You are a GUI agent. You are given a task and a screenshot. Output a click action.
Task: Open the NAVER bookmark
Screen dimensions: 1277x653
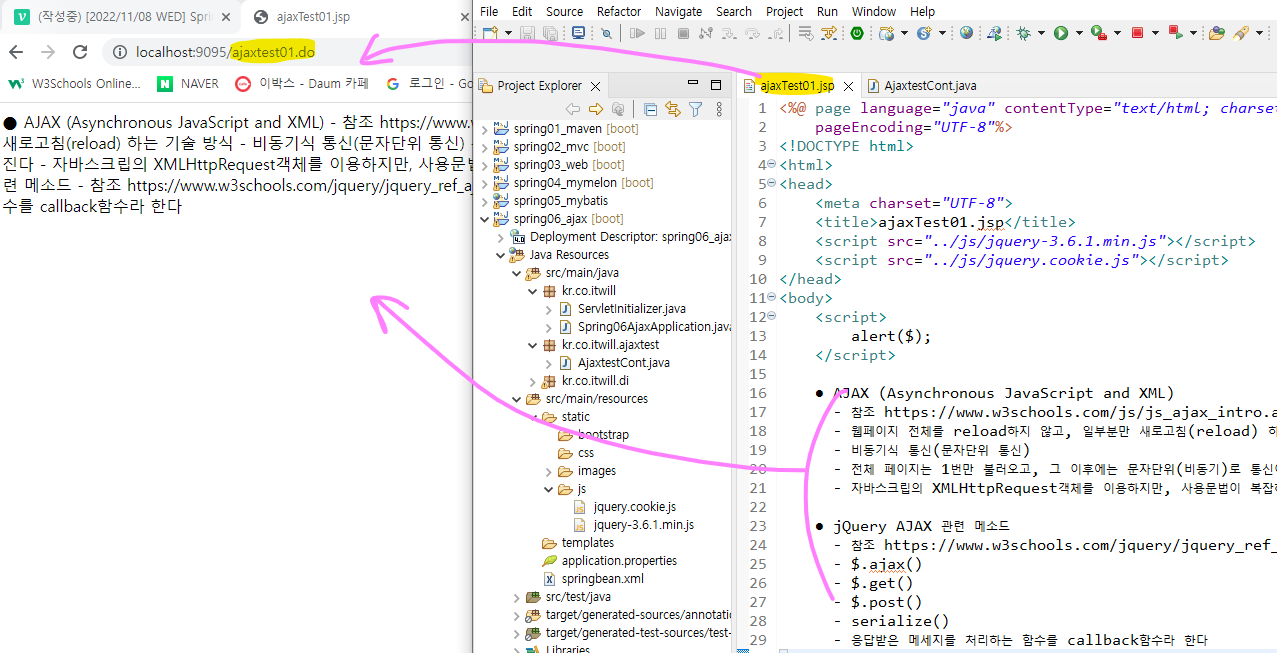(x=188, y=84)
